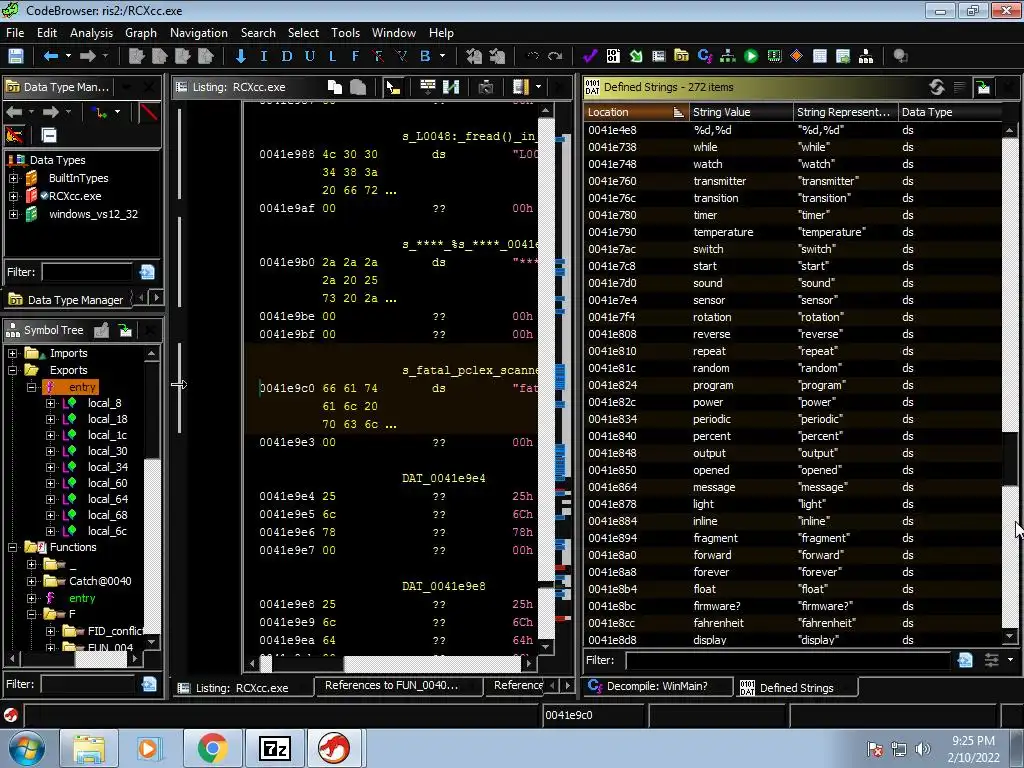Sort by String Value column header
Image resolution: width=1024 pixels, height=768 pixels.
pyautogui.click(x=741, y=112)
